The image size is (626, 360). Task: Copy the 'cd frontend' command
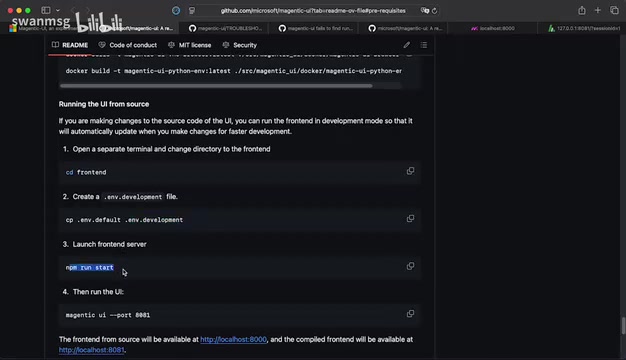pyautogui.click(x=410, y=171)
